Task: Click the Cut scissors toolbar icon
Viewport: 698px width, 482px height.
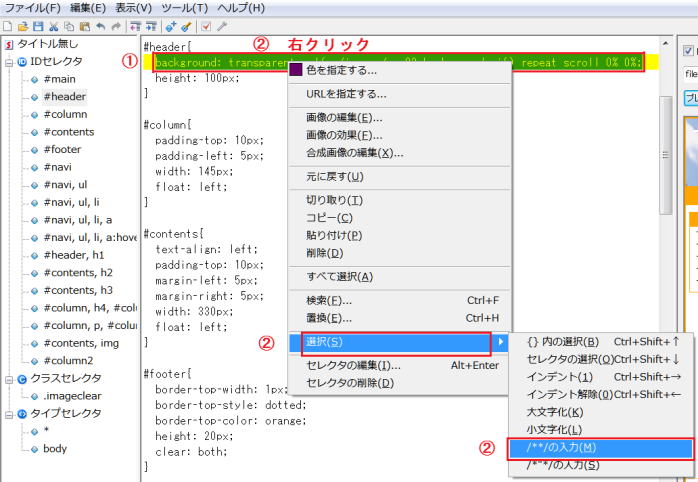Action: point(52,26)
